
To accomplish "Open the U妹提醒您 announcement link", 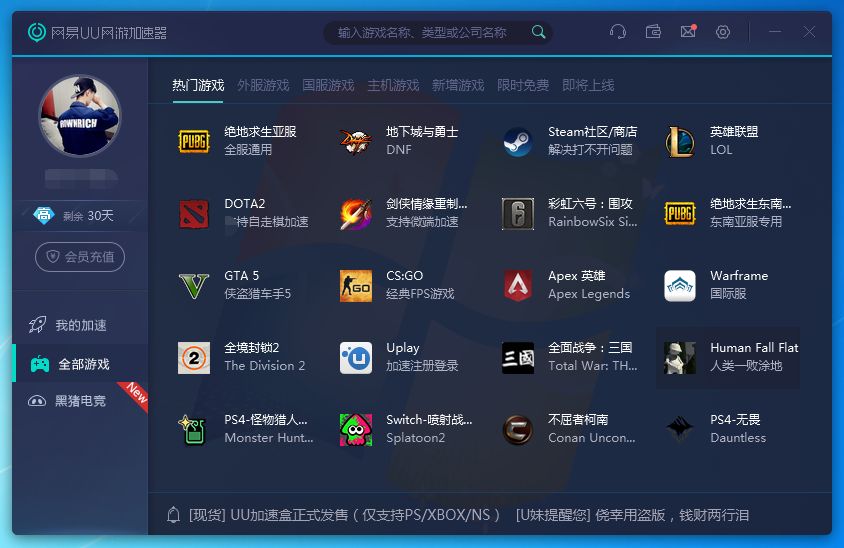I will (x=632, y=515).
